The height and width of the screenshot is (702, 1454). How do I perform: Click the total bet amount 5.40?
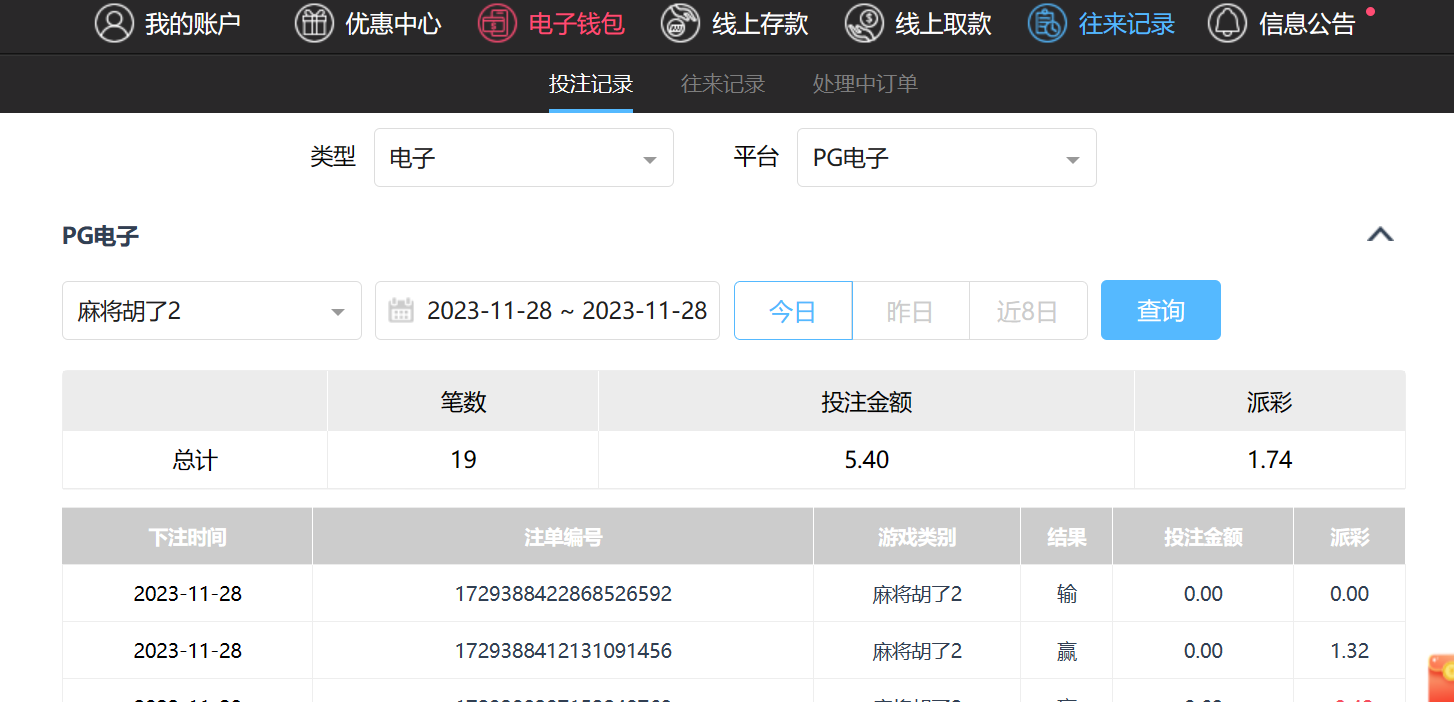coord(866,460)
